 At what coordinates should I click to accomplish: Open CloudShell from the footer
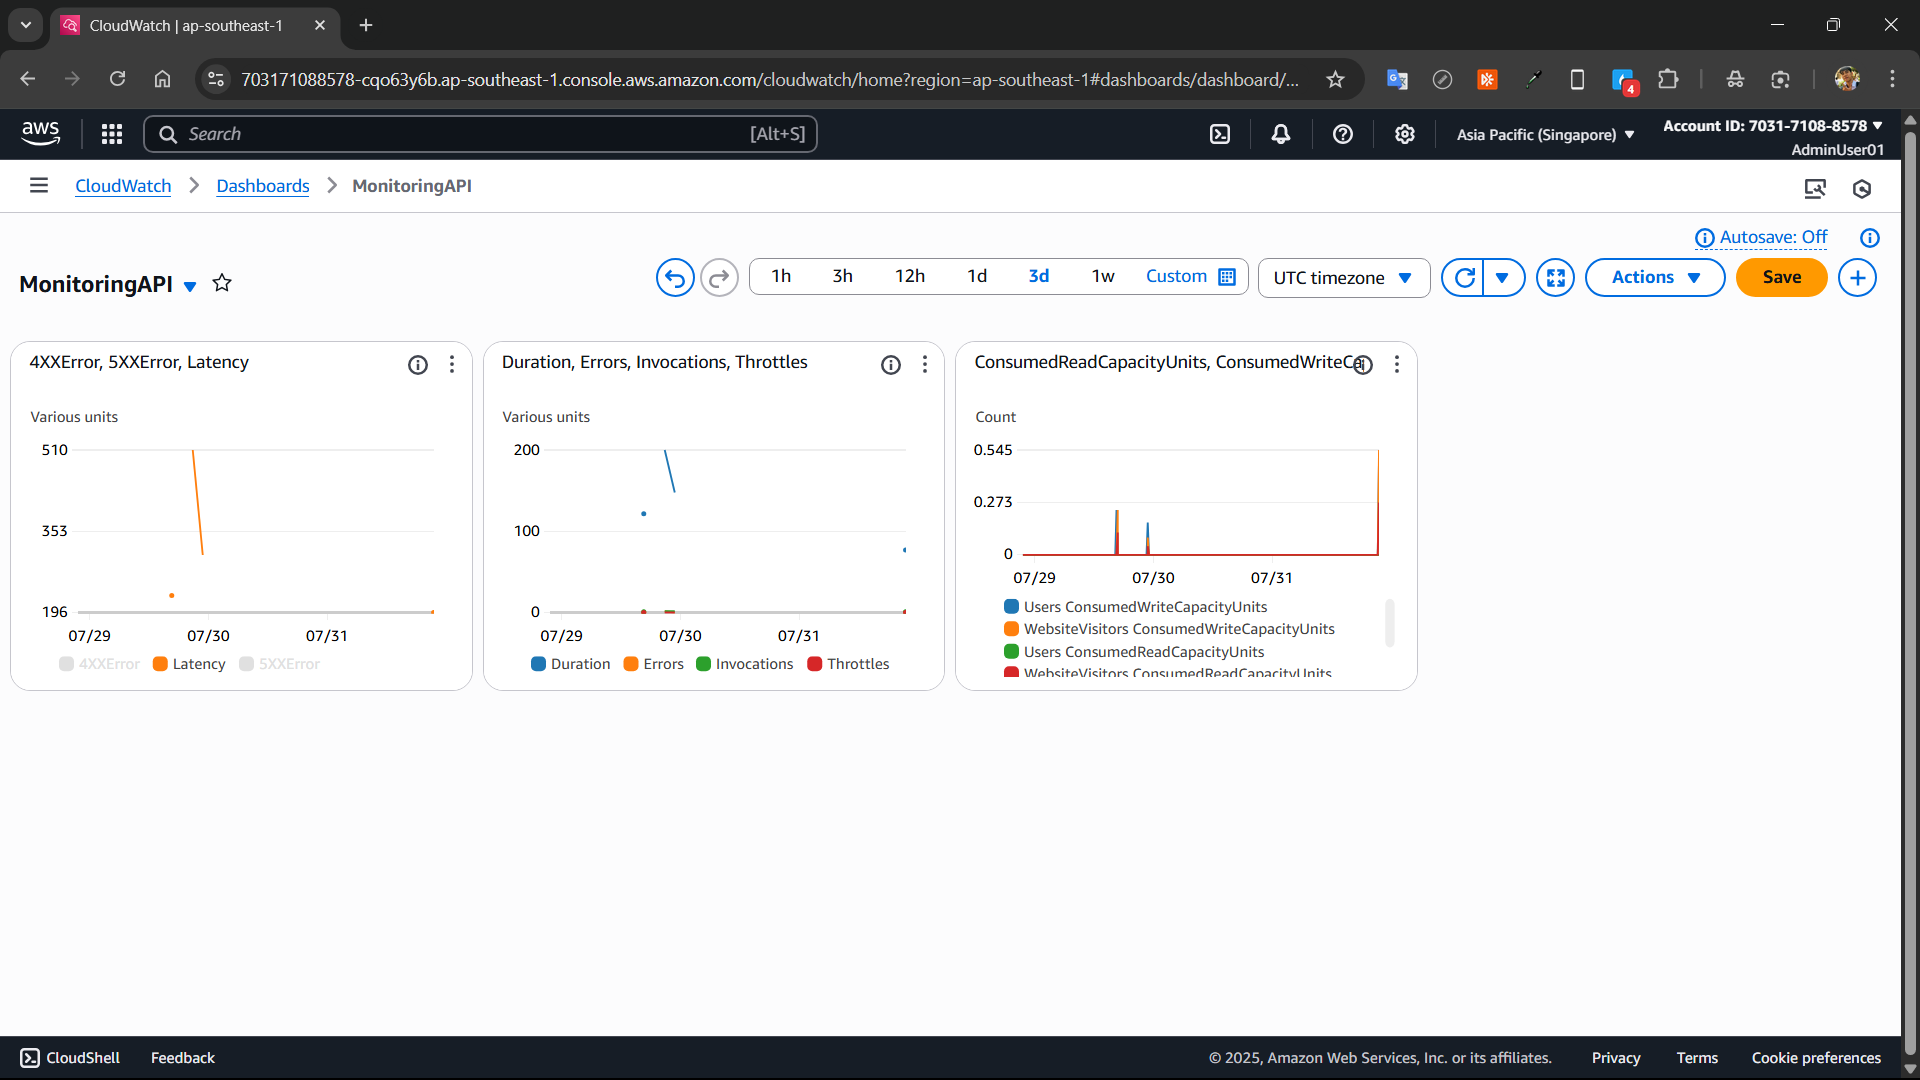(70, 1058)
